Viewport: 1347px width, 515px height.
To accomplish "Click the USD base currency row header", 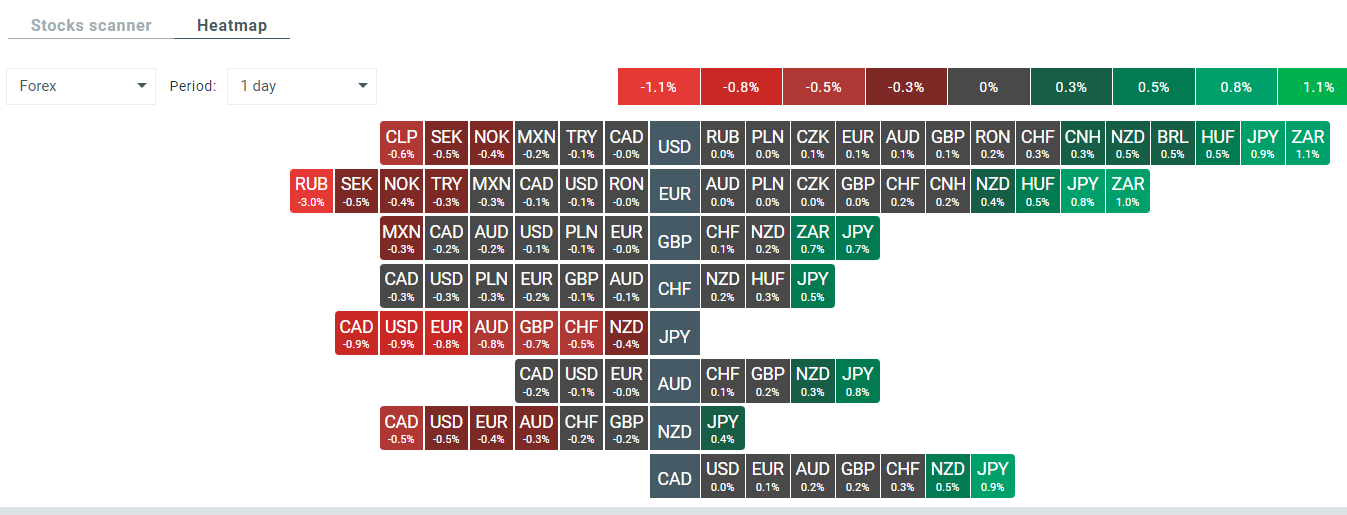I will coord(675,146).
